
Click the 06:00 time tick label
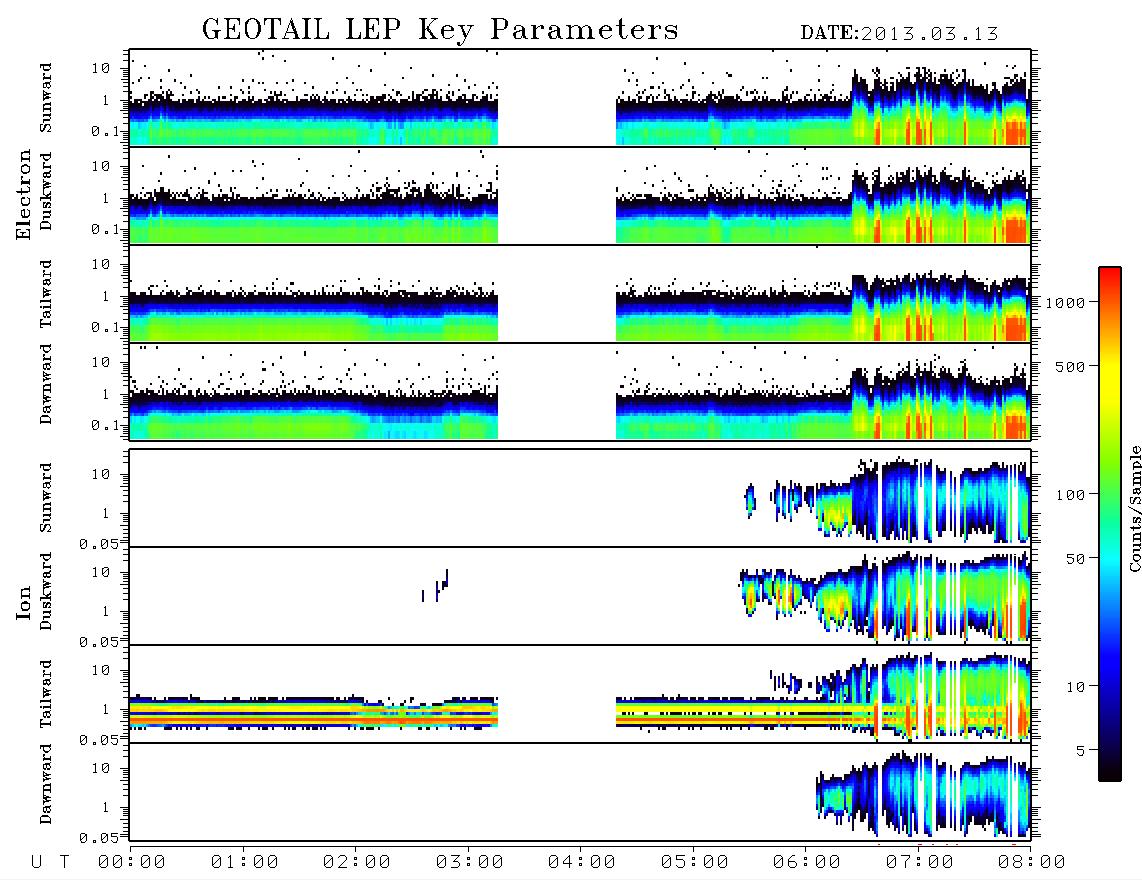click(x=807, y=862)
